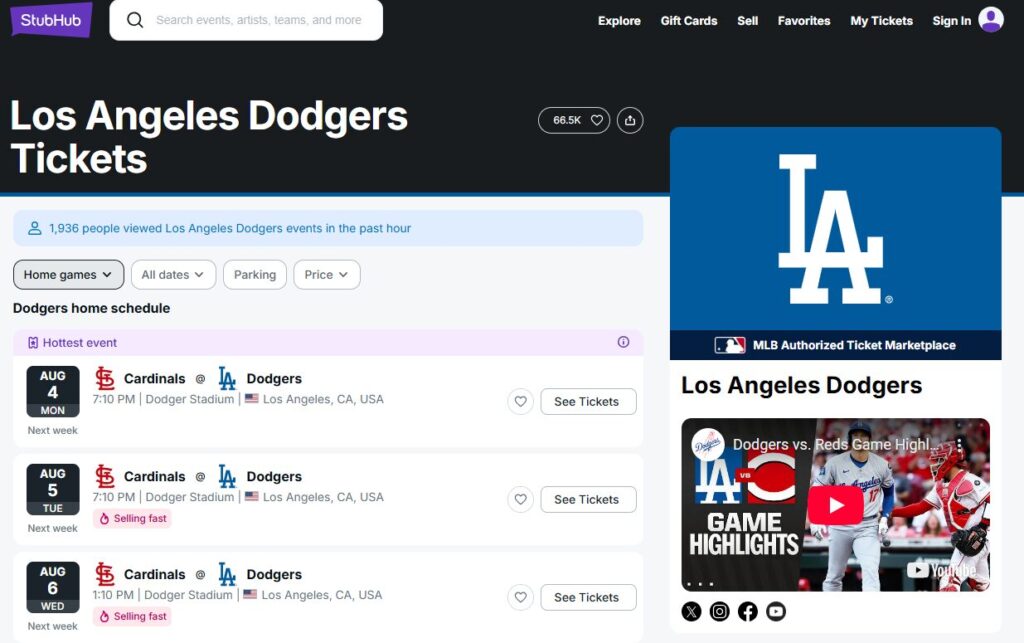Open the Explore menu
The height and width of the screenshot is (643, 1024).
[619, 21]
